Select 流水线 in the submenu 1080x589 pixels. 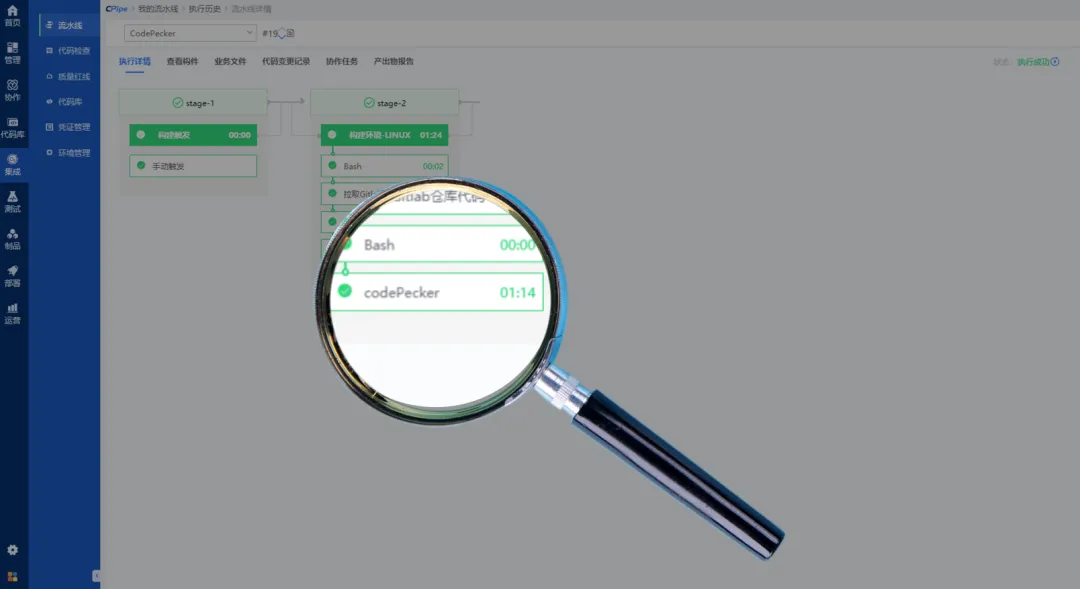click(70, 25)
